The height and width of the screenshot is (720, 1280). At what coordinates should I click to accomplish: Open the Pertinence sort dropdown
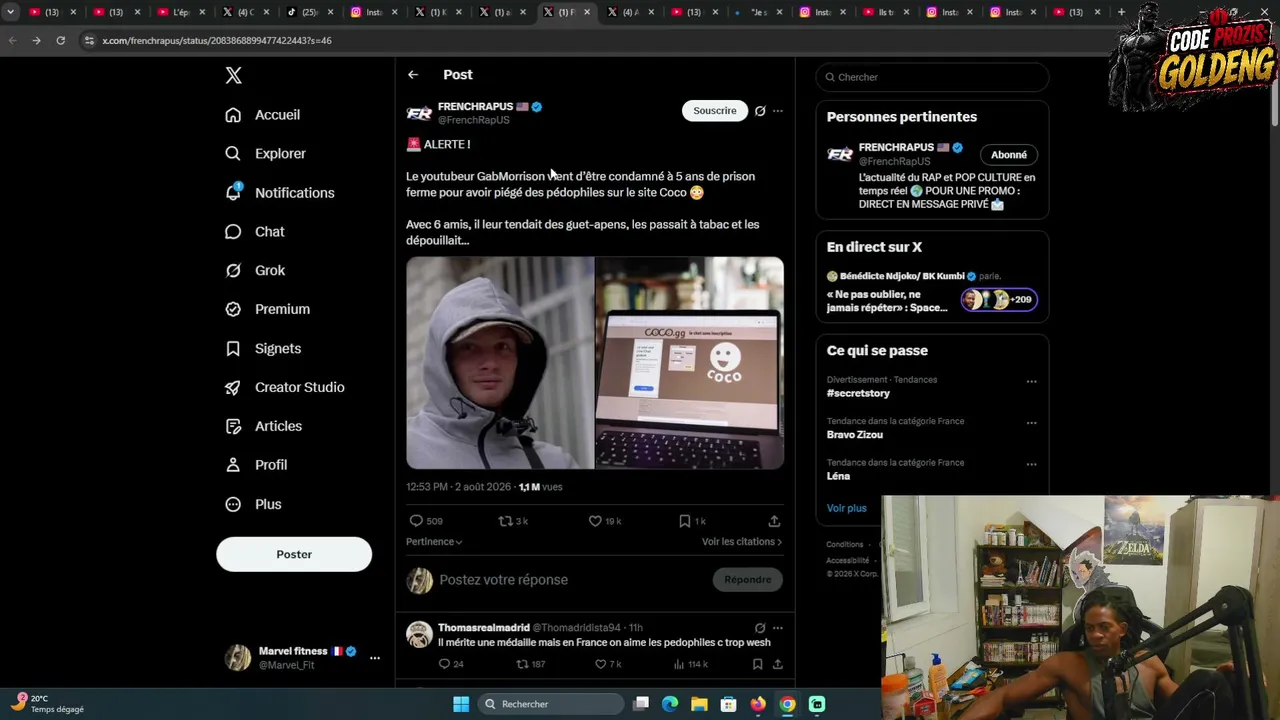434,542
